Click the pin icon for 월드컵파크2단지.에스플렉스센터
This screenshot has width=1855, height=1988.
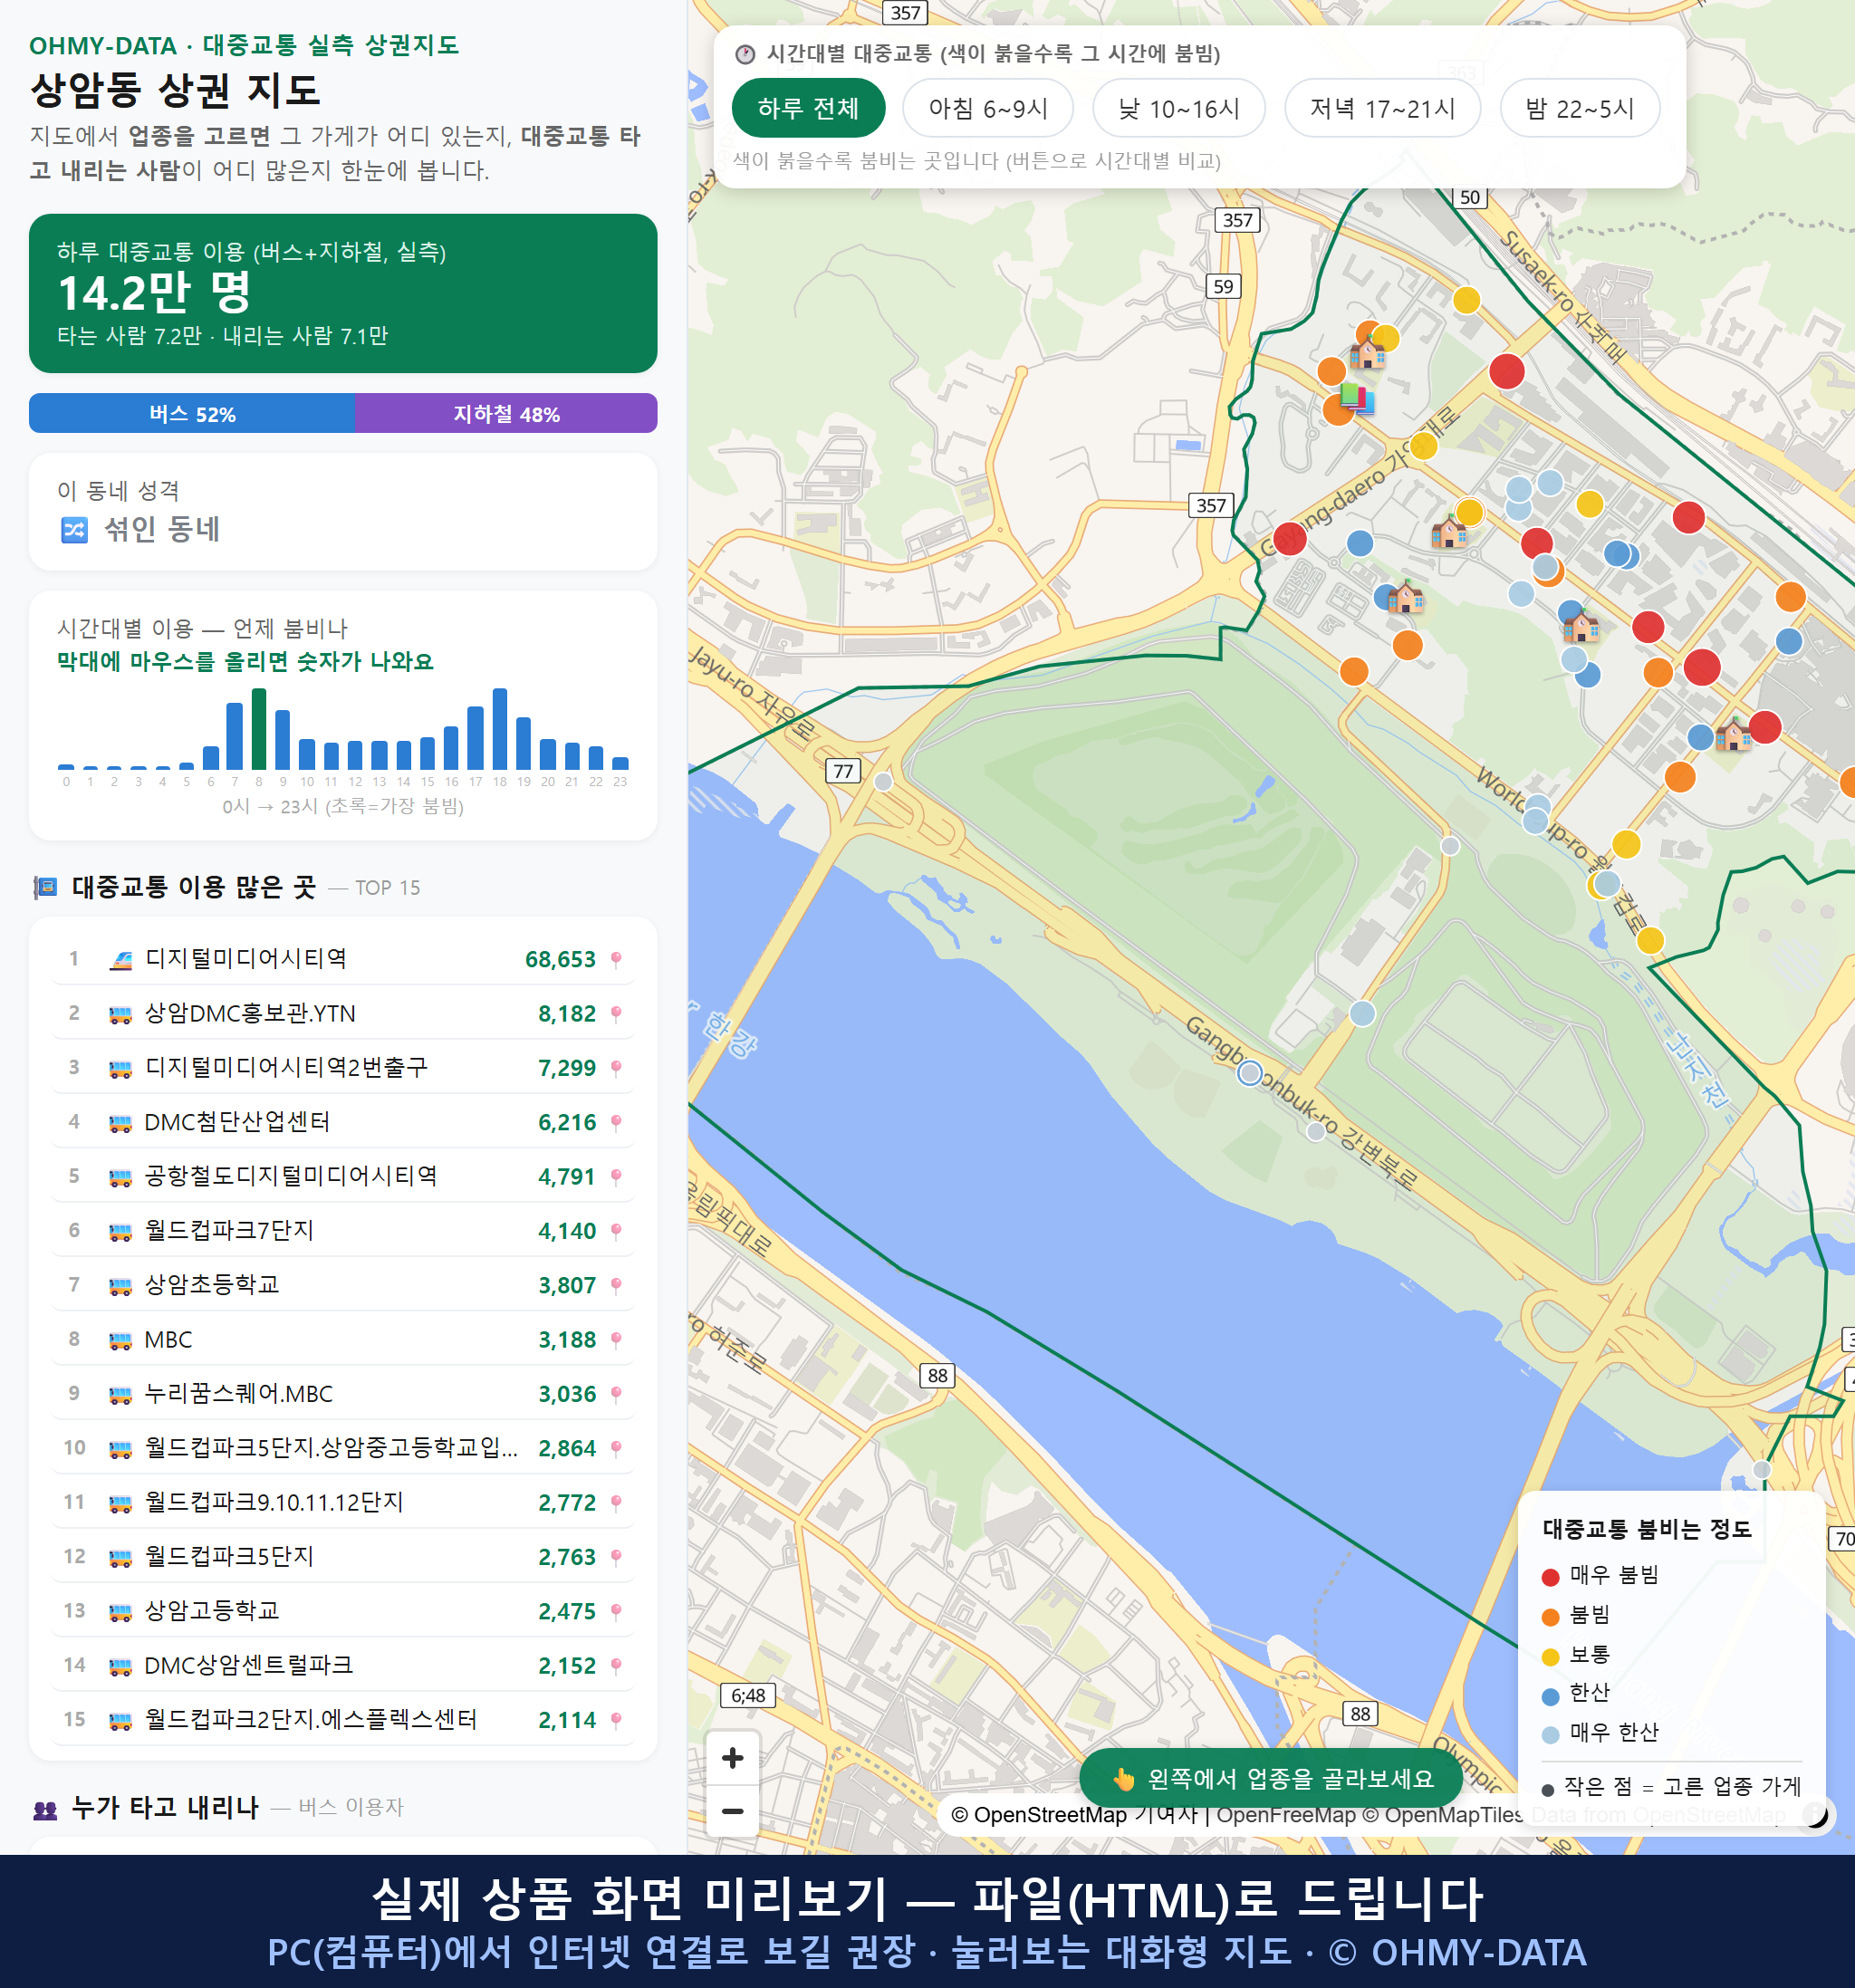616,1720
